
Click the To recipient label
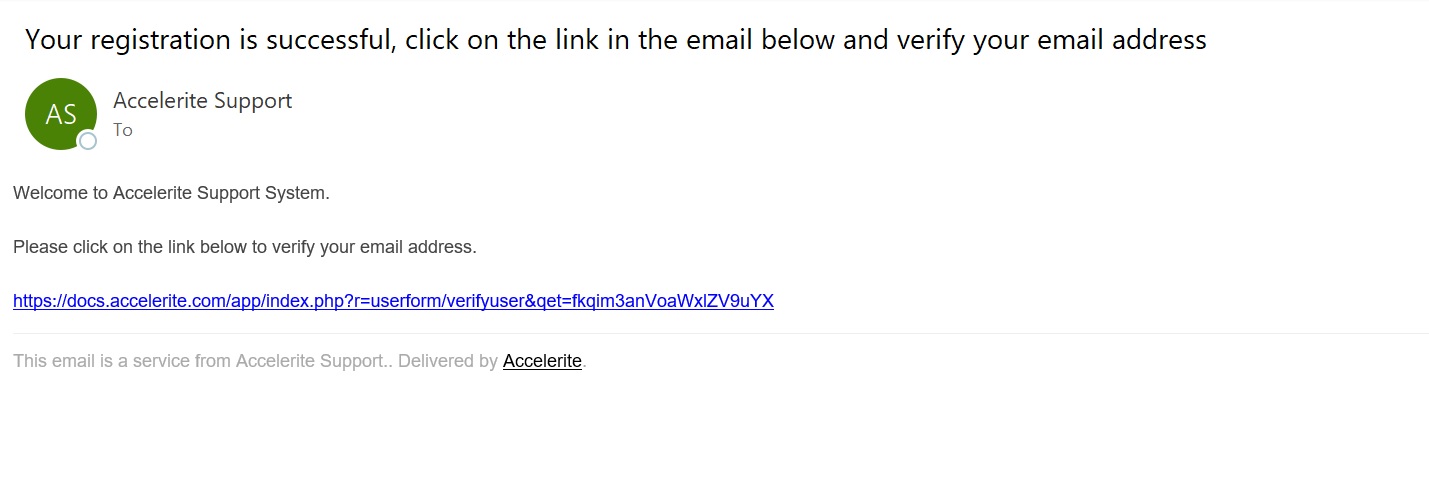(x=123, y=130)
